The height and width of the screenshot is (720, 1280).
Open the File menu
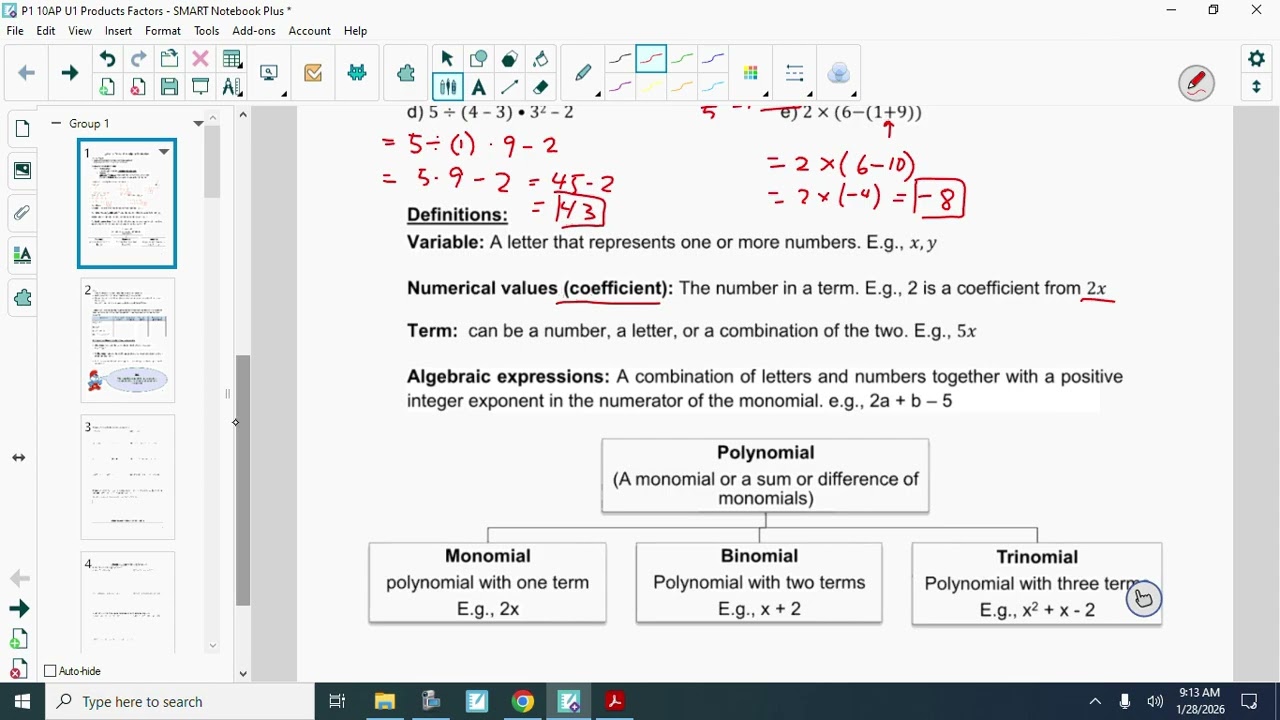[x=15, y=31]
